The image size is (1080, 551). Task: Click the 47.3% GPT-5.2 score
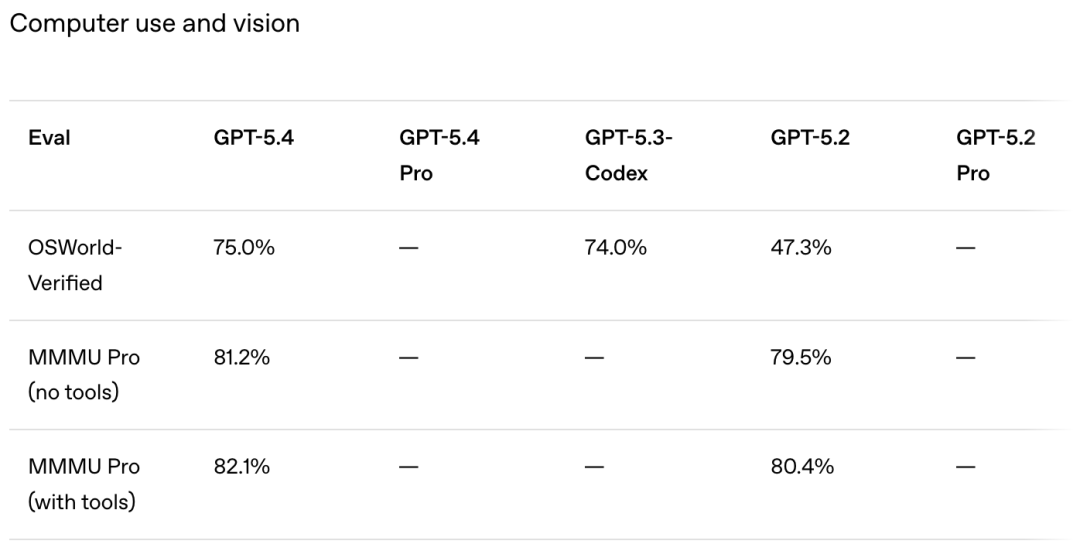[801, 249]
